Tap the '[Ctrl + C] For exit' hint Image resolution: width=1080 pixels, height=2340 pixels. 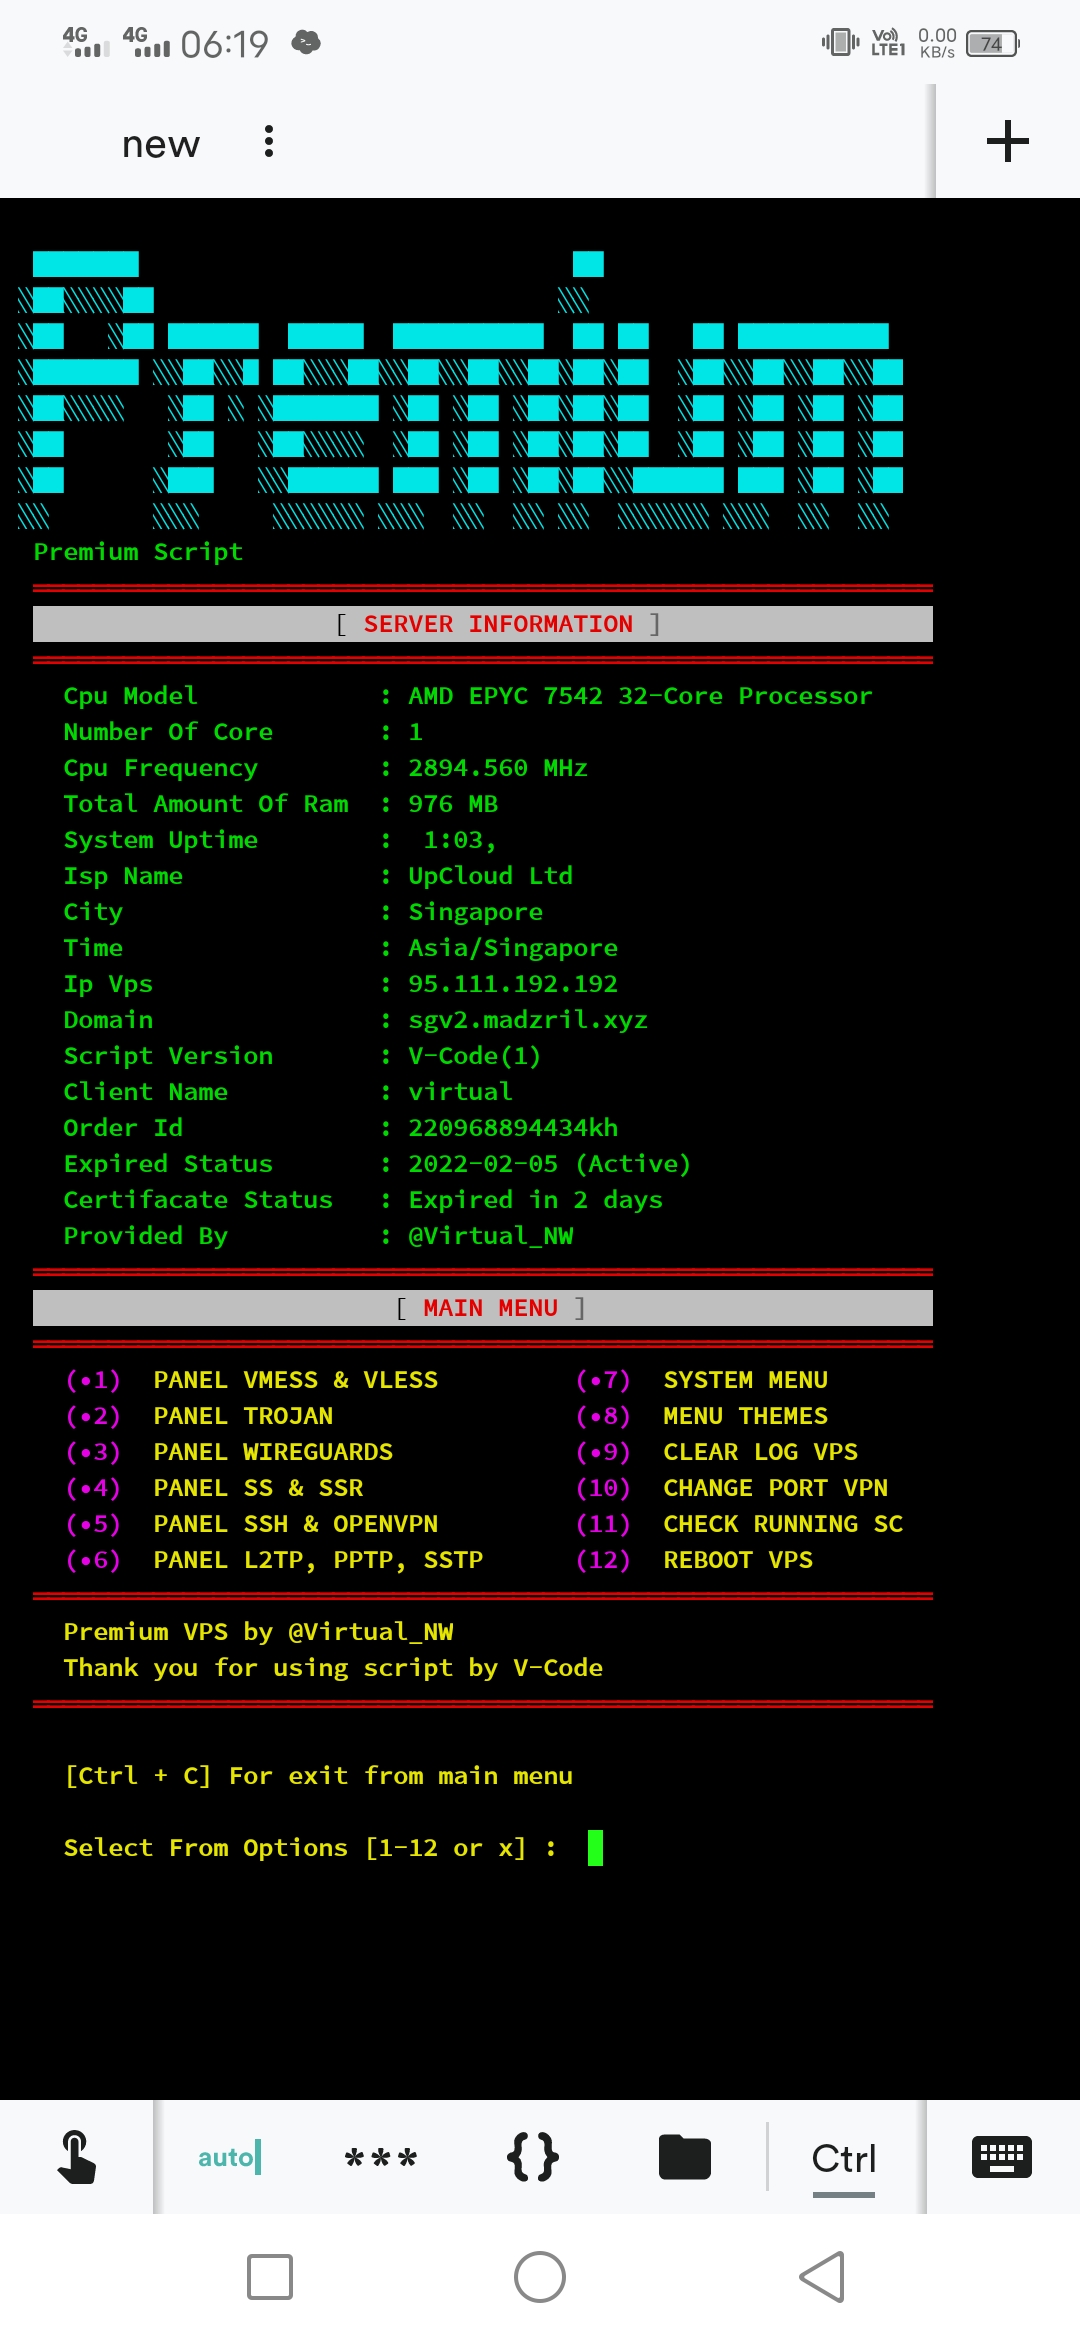click(318, 1776)
